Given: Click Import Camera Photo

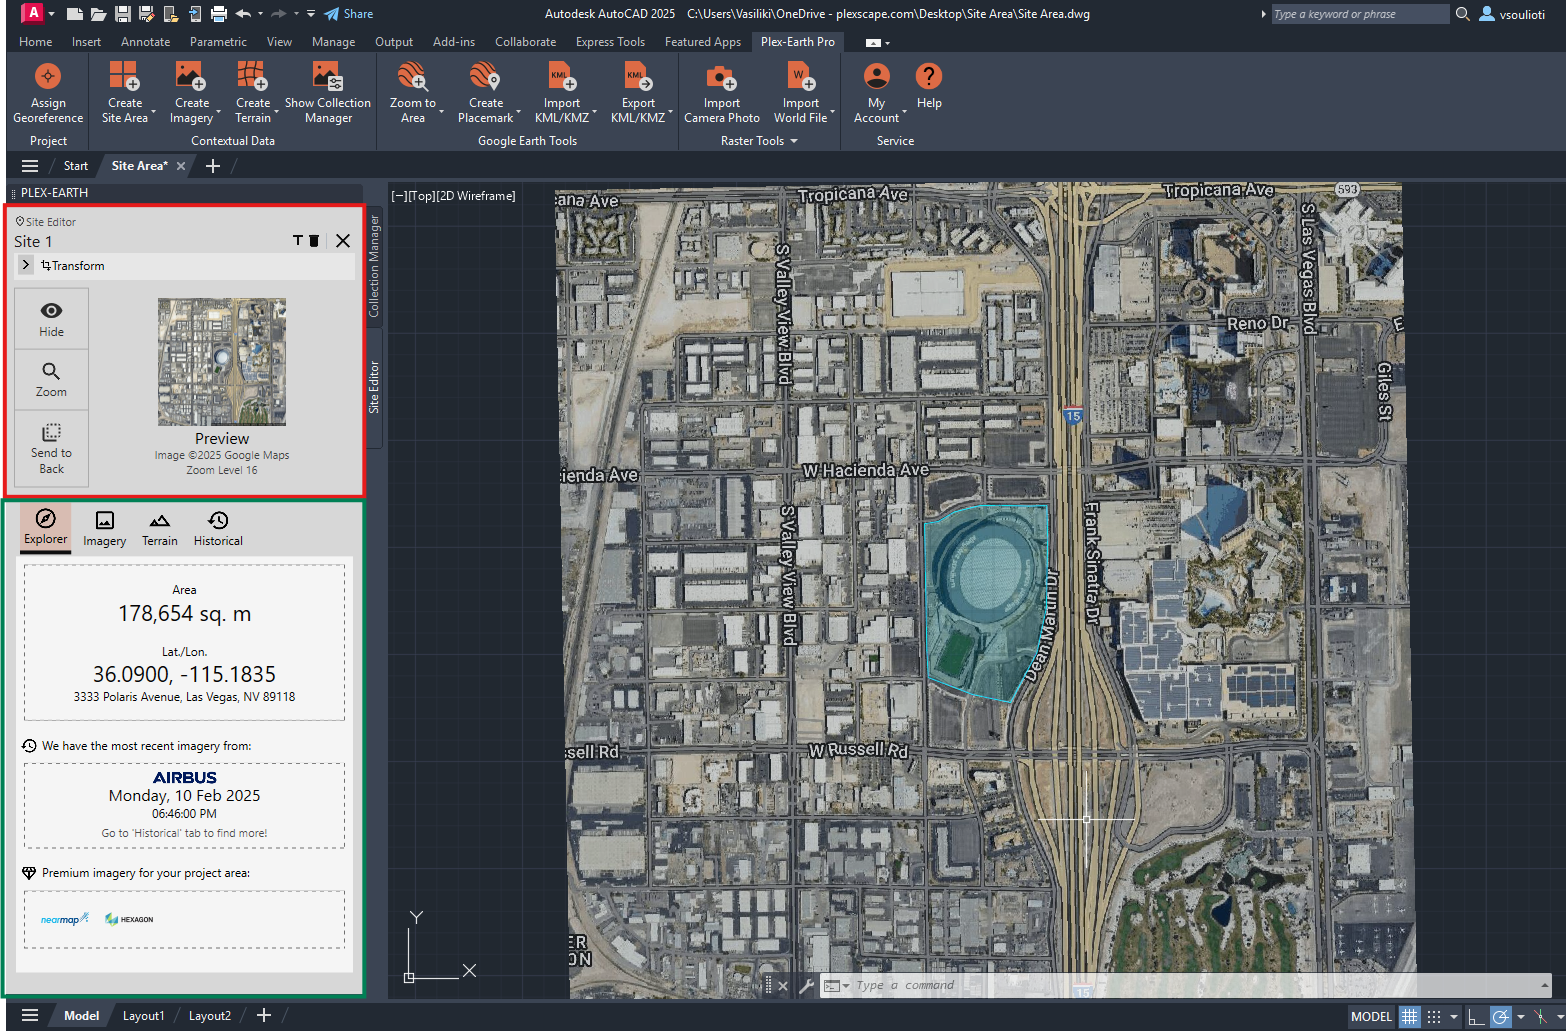Looking at the screenshot, I should coord(722,93).
